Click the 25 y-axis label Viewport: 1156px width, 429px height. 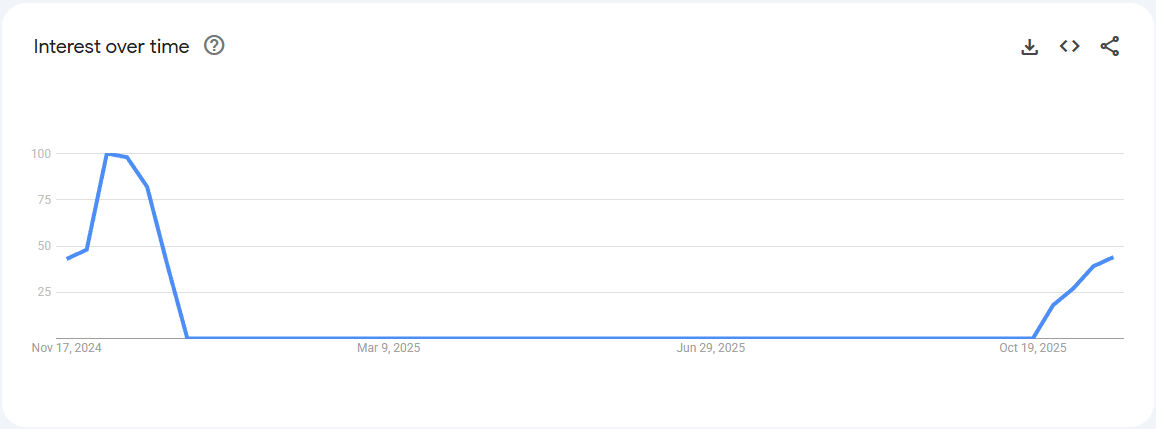click(44, 292)
